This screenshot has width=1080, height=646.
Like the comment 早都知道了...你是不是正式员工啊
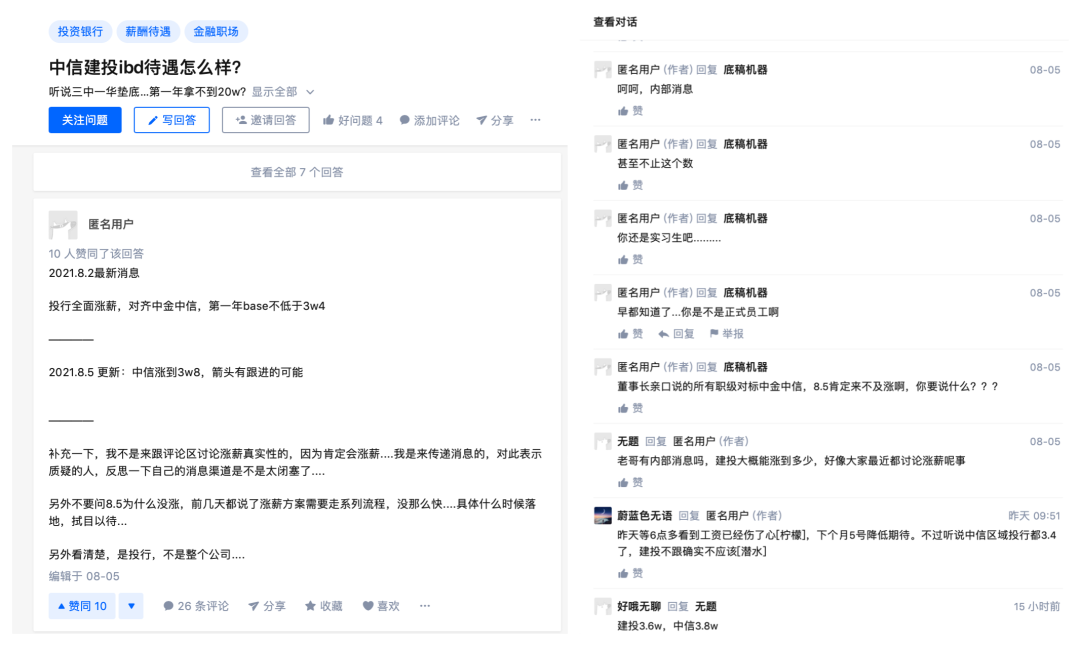point(630,334)
